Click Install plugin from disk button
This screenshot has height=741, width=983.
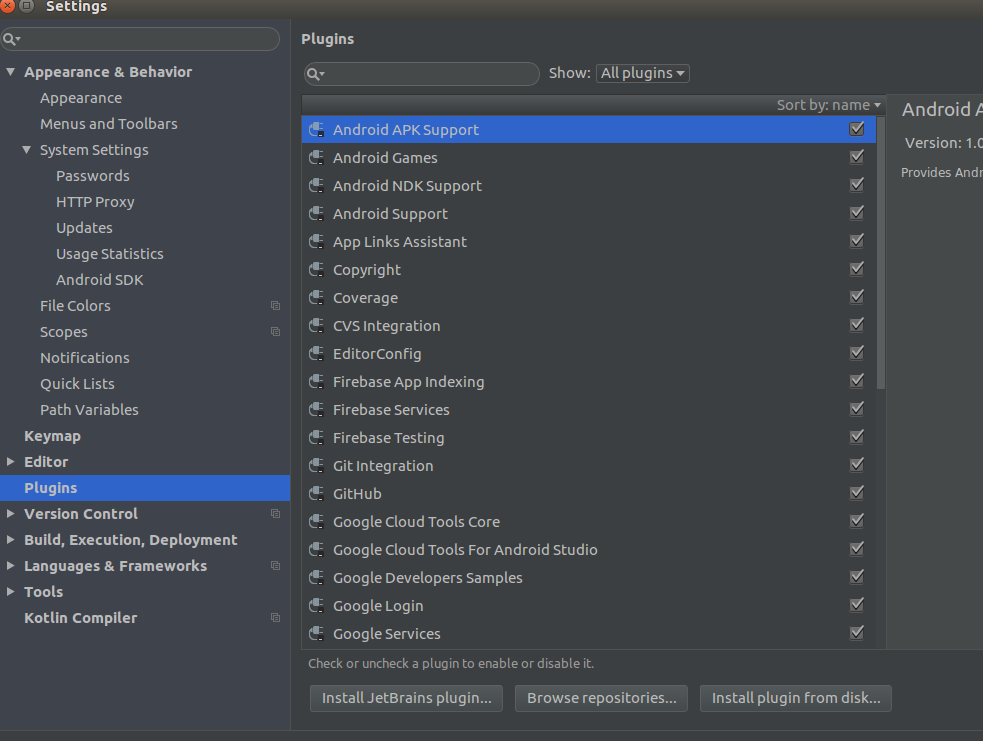tap(796, 698)
